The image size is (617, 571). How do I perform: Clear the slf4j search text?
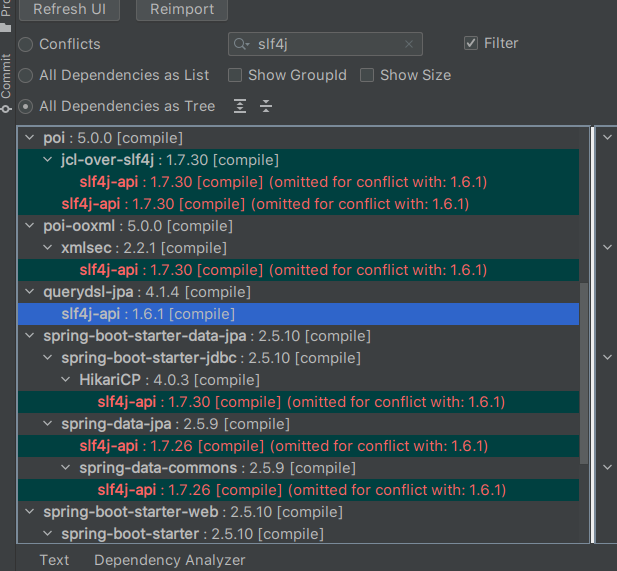[x=409, y=44]
